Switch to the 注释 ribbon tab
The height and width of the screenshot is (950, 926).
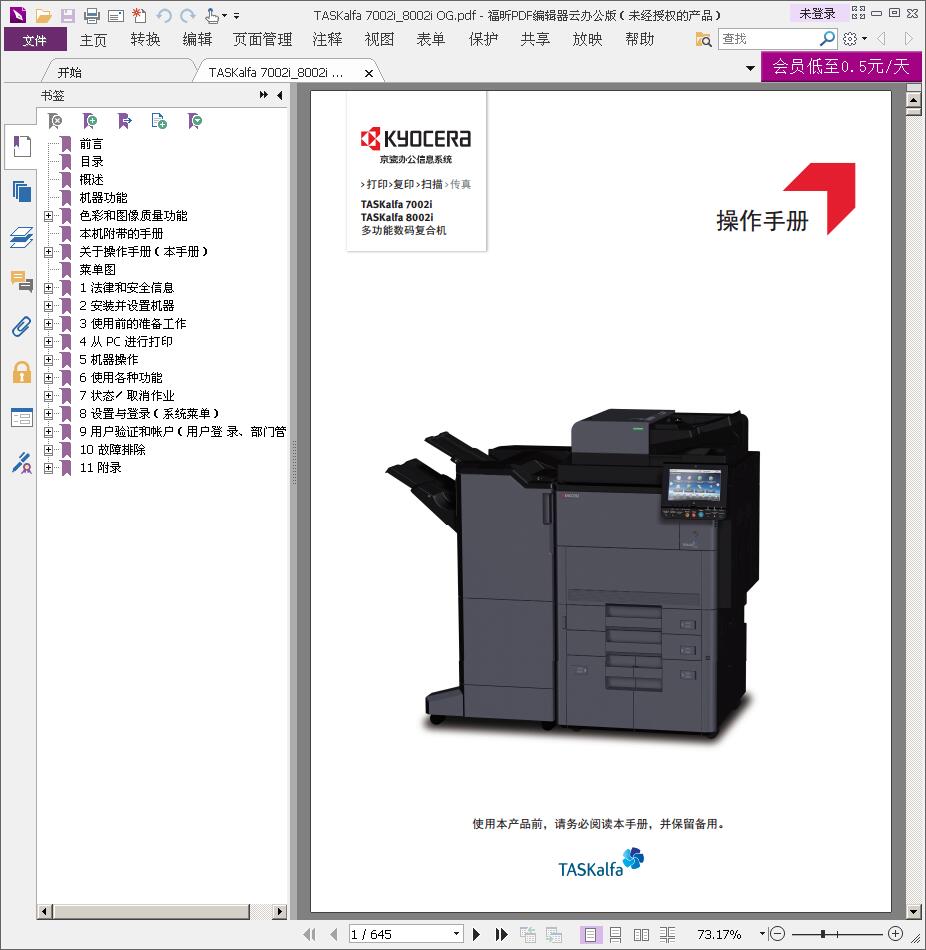tap(327, 40)
